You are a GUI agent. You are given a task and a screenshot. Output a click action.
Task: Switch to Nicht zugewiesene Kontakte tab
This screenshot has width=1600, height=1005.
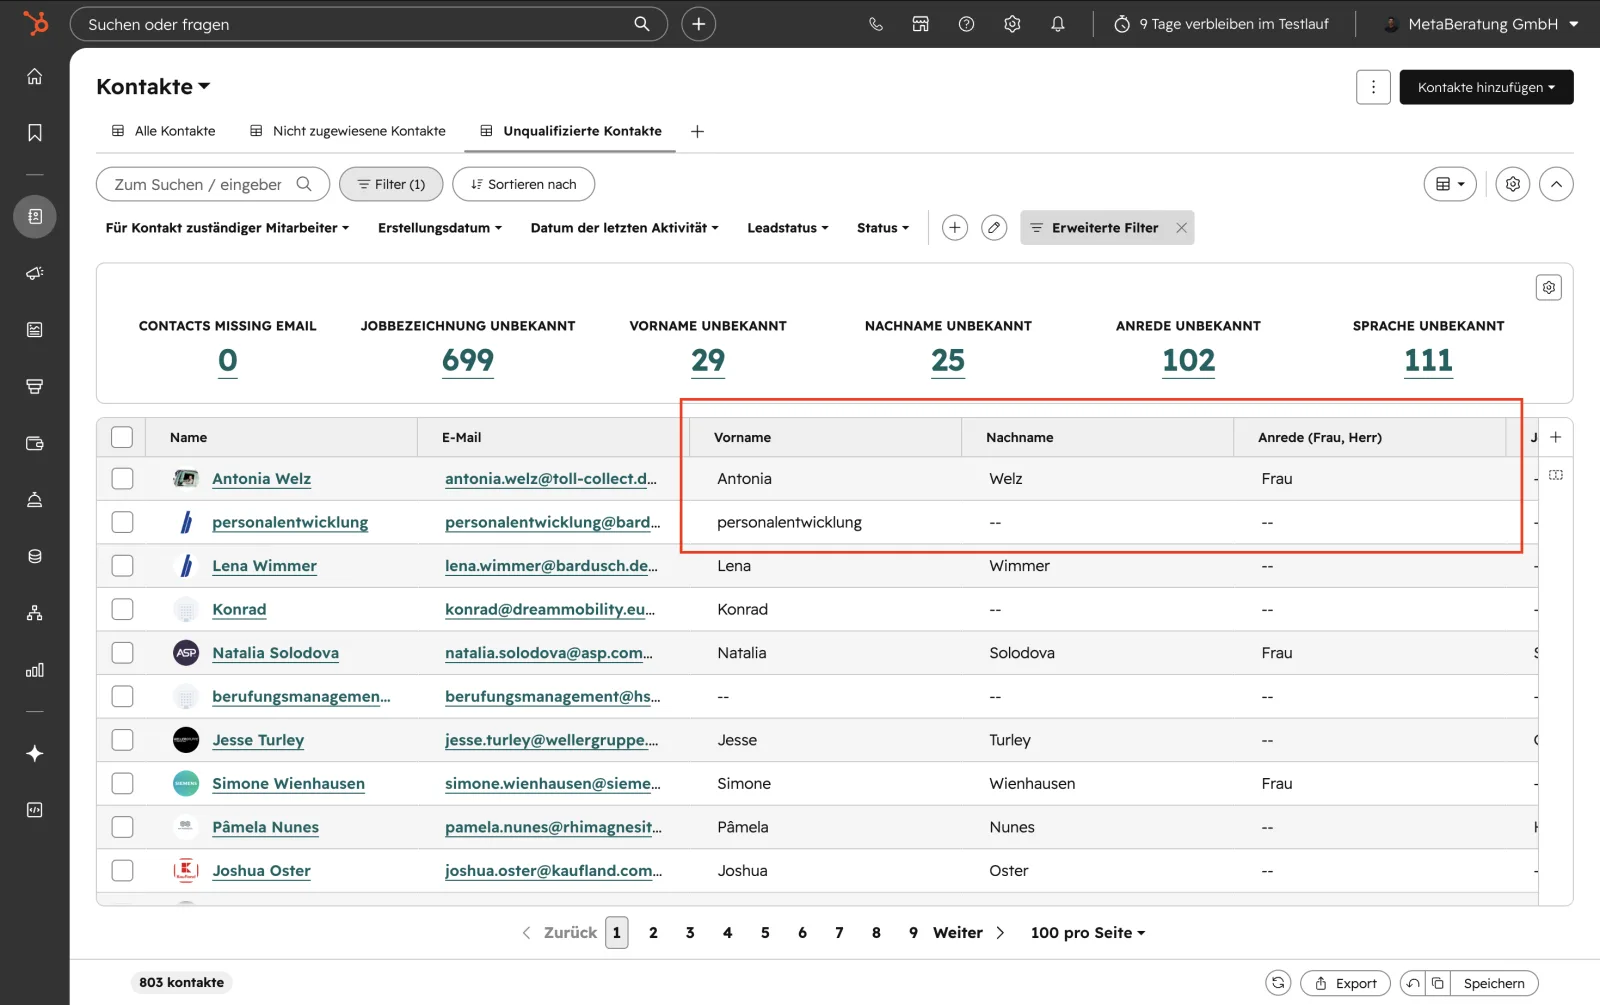(348, 131)
